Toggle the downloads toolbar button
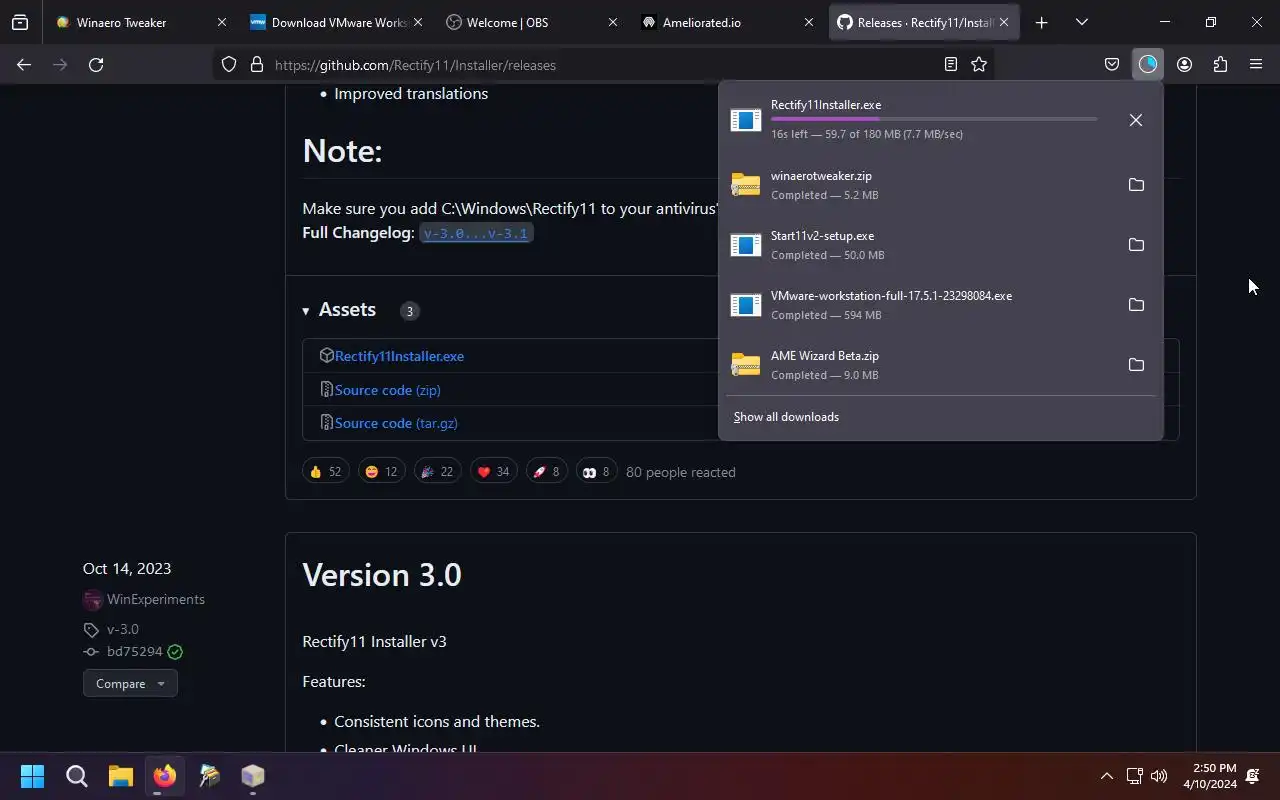 1147,65
